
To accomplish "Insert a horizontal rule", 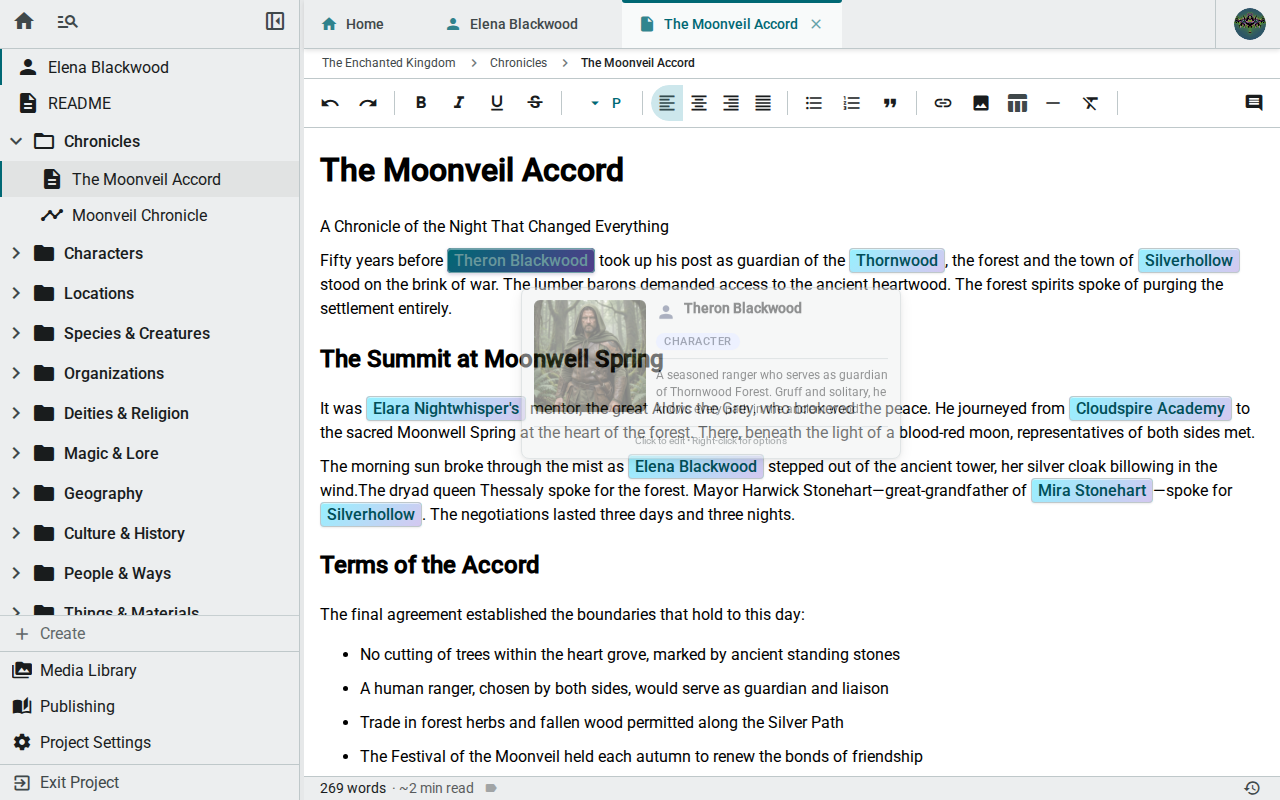I will click(x=1053, y=103).
